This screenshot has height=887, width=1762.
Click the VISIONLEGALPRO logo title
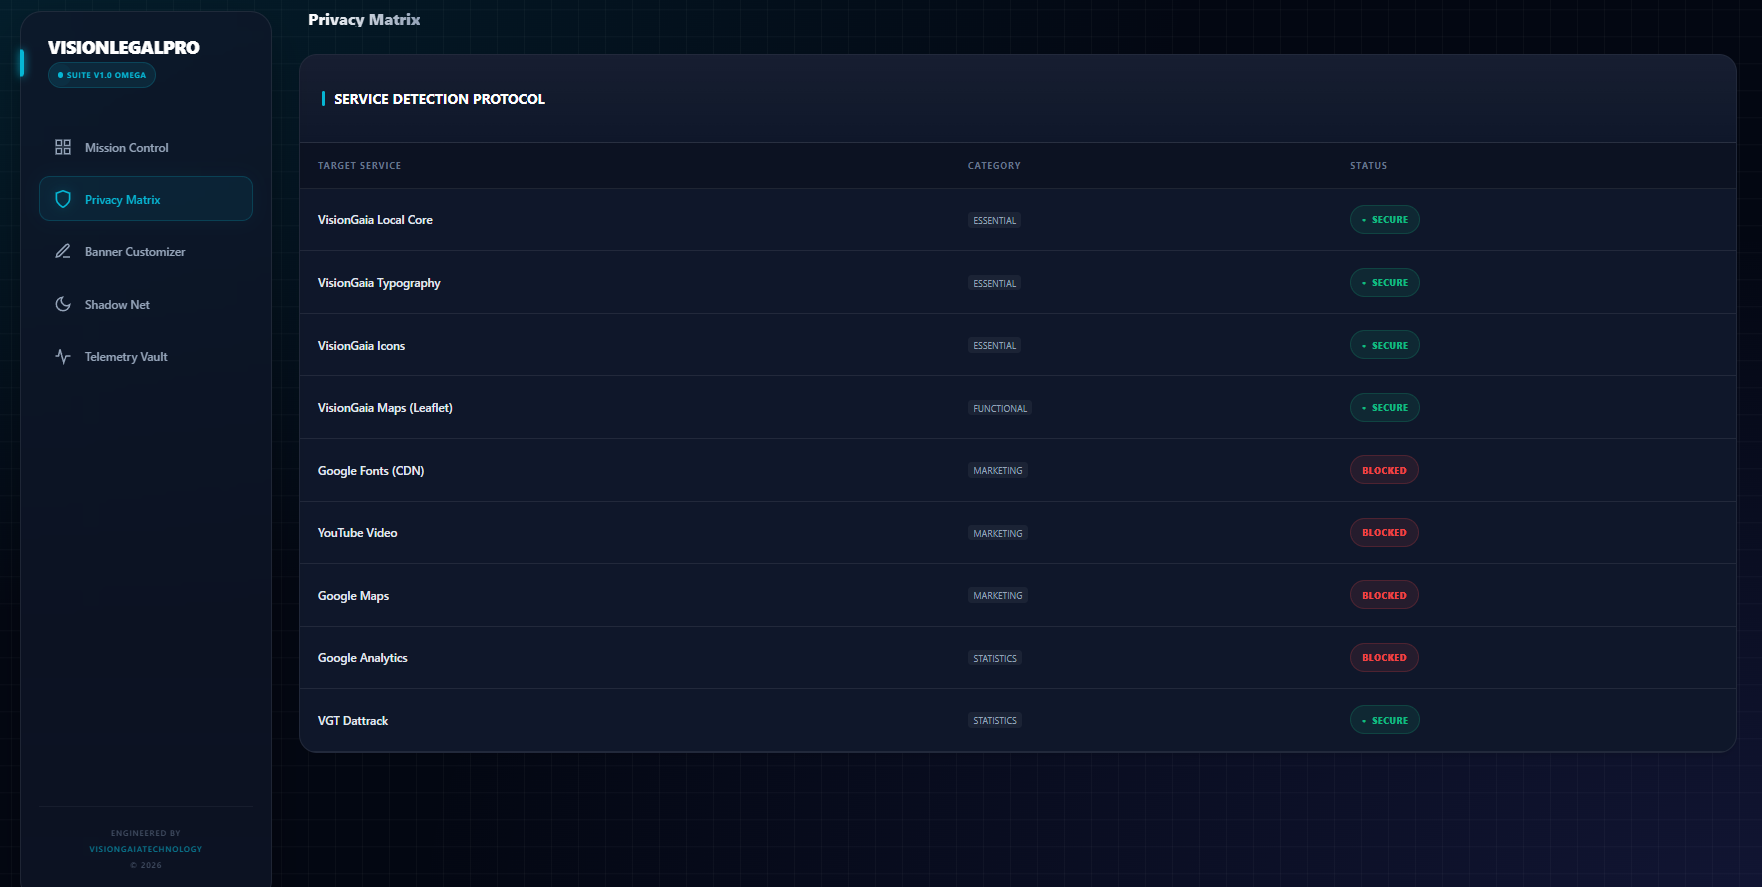124,47
